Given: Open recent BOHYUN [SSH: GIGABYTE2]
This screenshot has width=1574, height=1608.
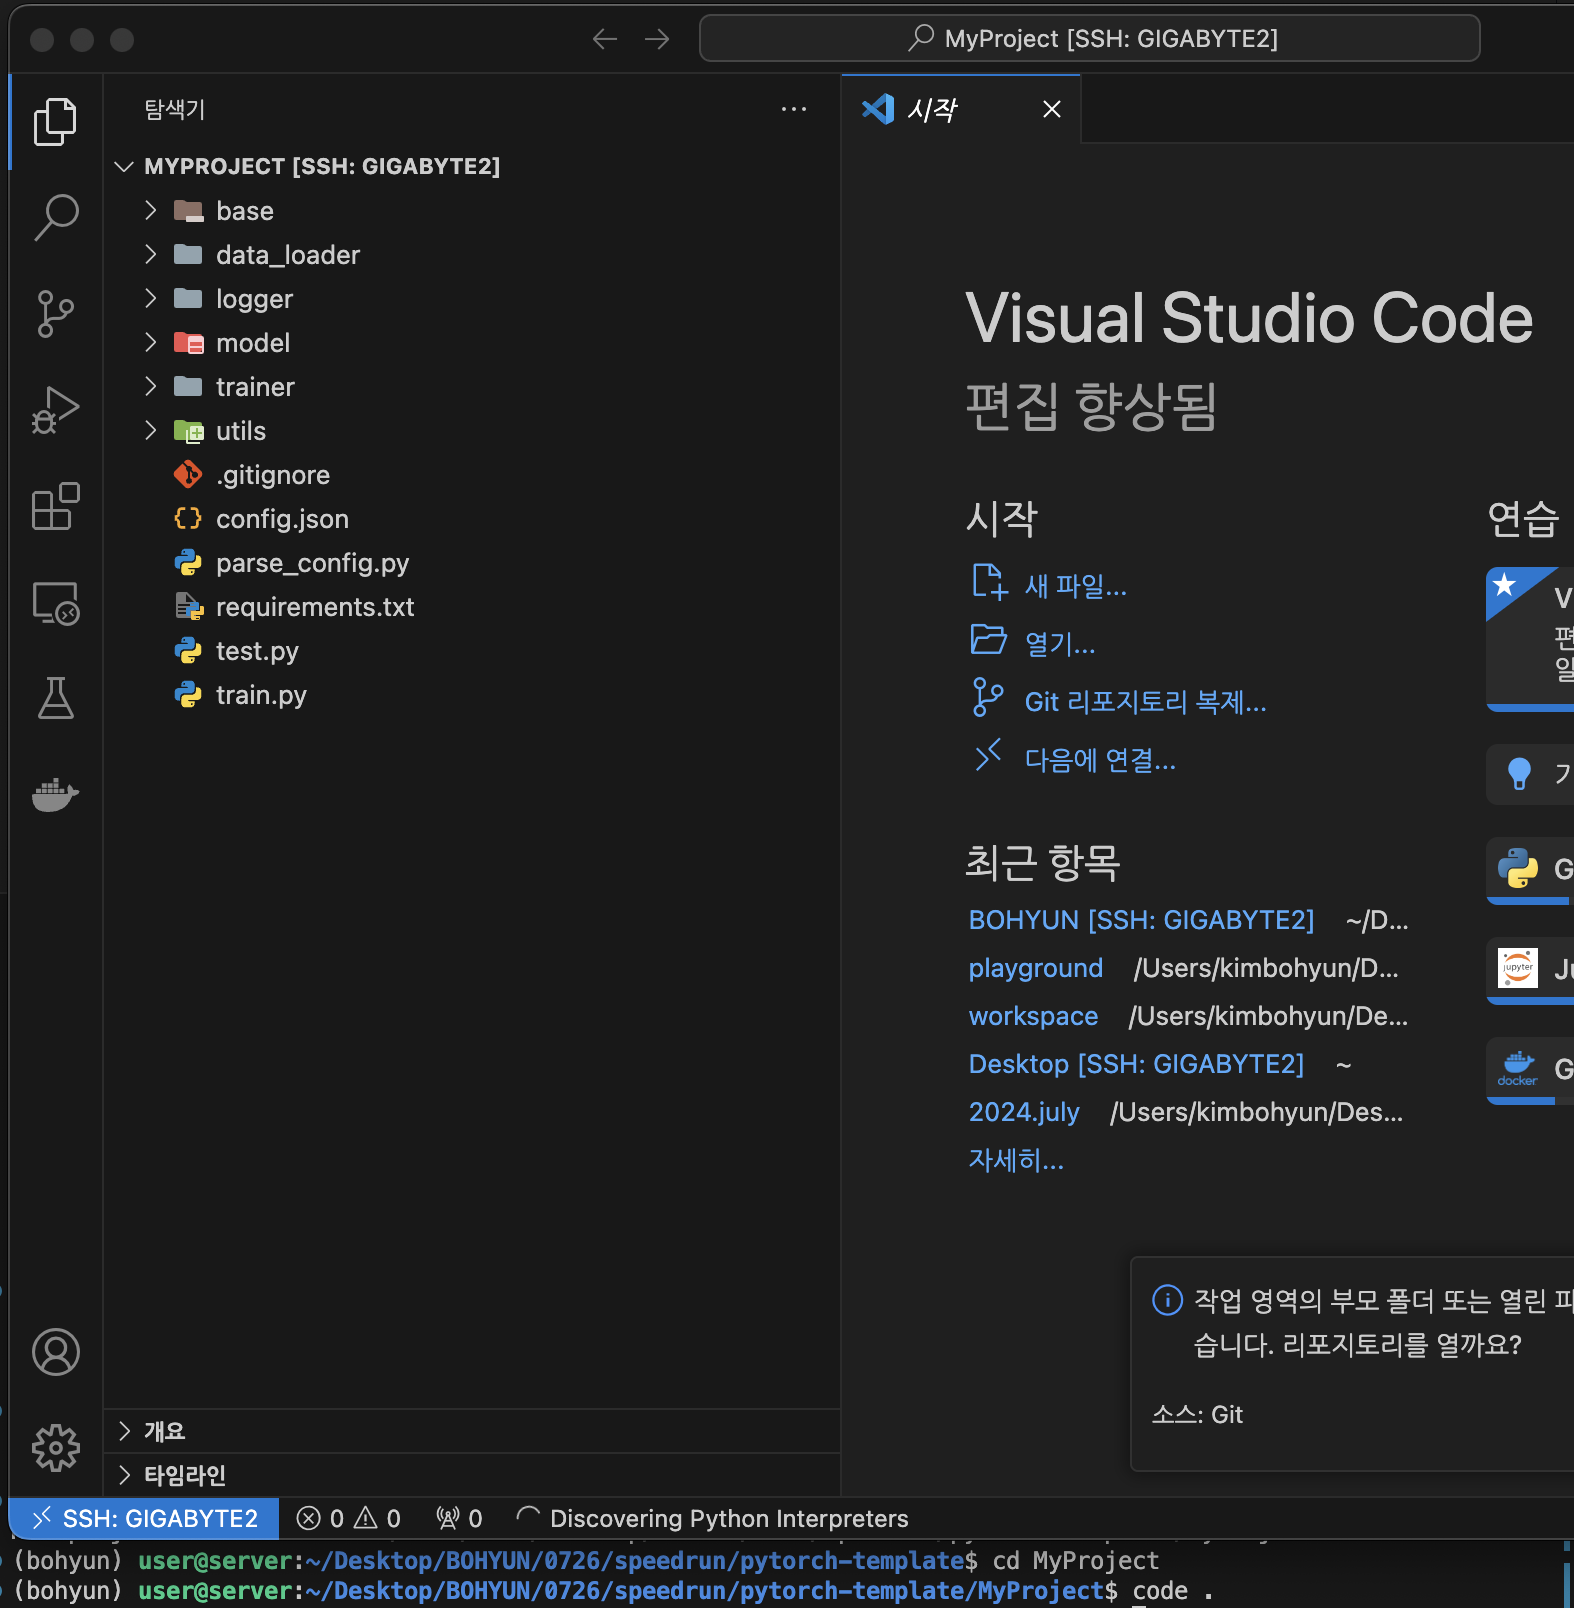Looking at the screenshot, I should [x=1141, y=920].
